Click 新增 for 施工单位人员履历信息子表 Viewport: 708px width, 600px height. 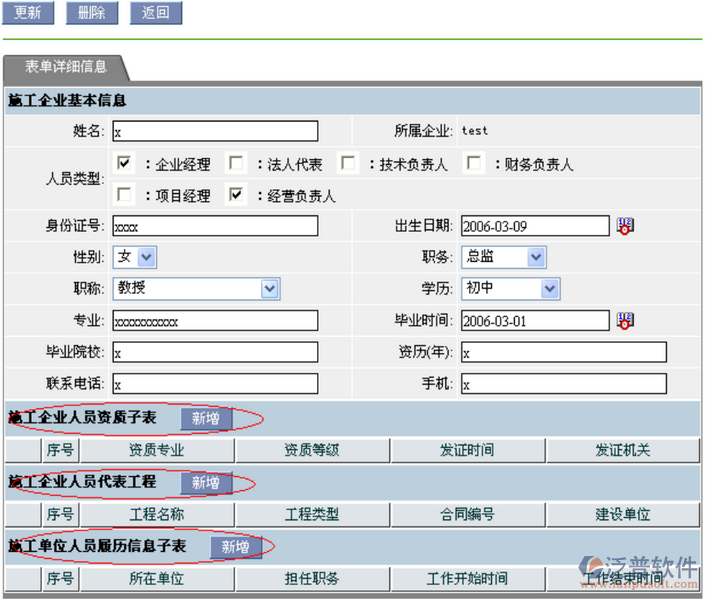pyautogui.click(x=235, y=547)
